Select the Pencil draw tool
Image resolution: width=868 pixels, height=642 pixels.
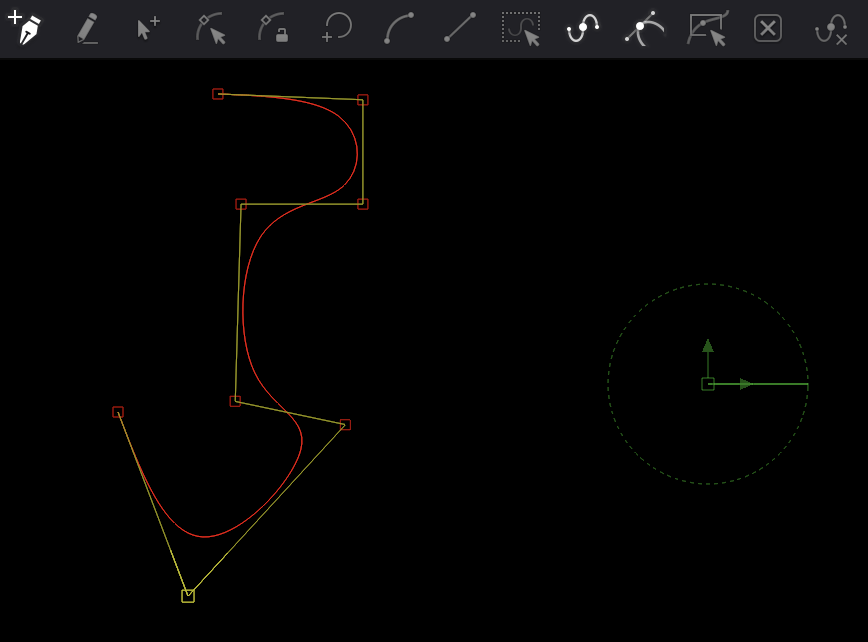tap(87, 28)
